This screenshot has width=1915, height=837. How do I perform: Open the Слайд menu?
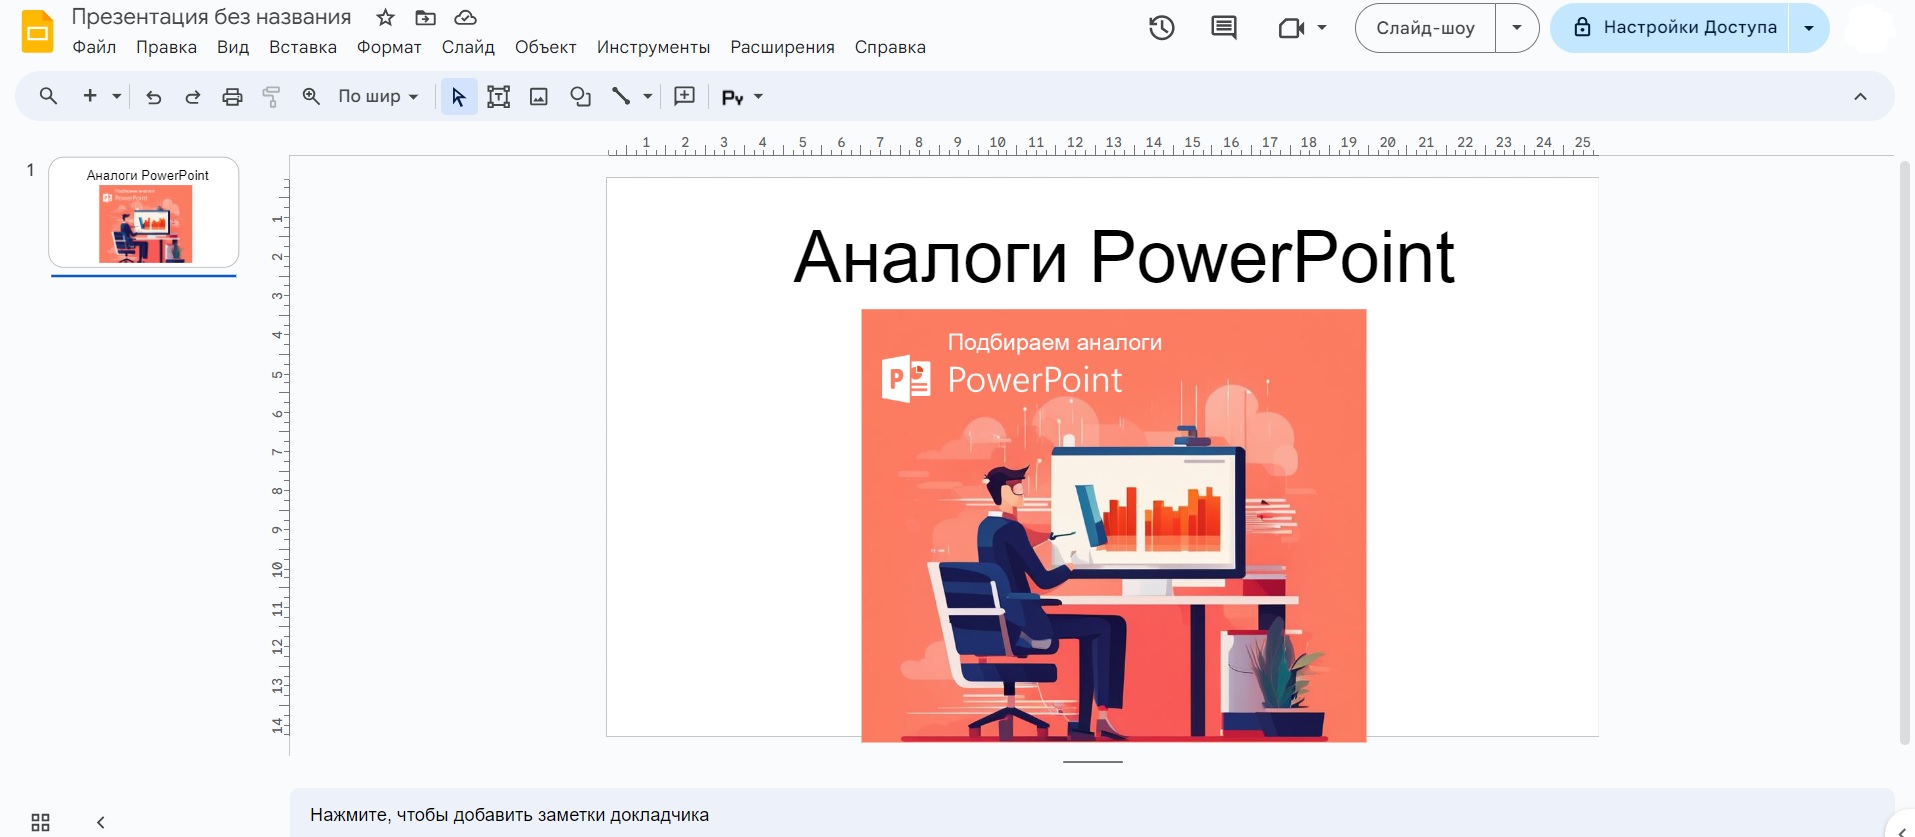(468, 47)
